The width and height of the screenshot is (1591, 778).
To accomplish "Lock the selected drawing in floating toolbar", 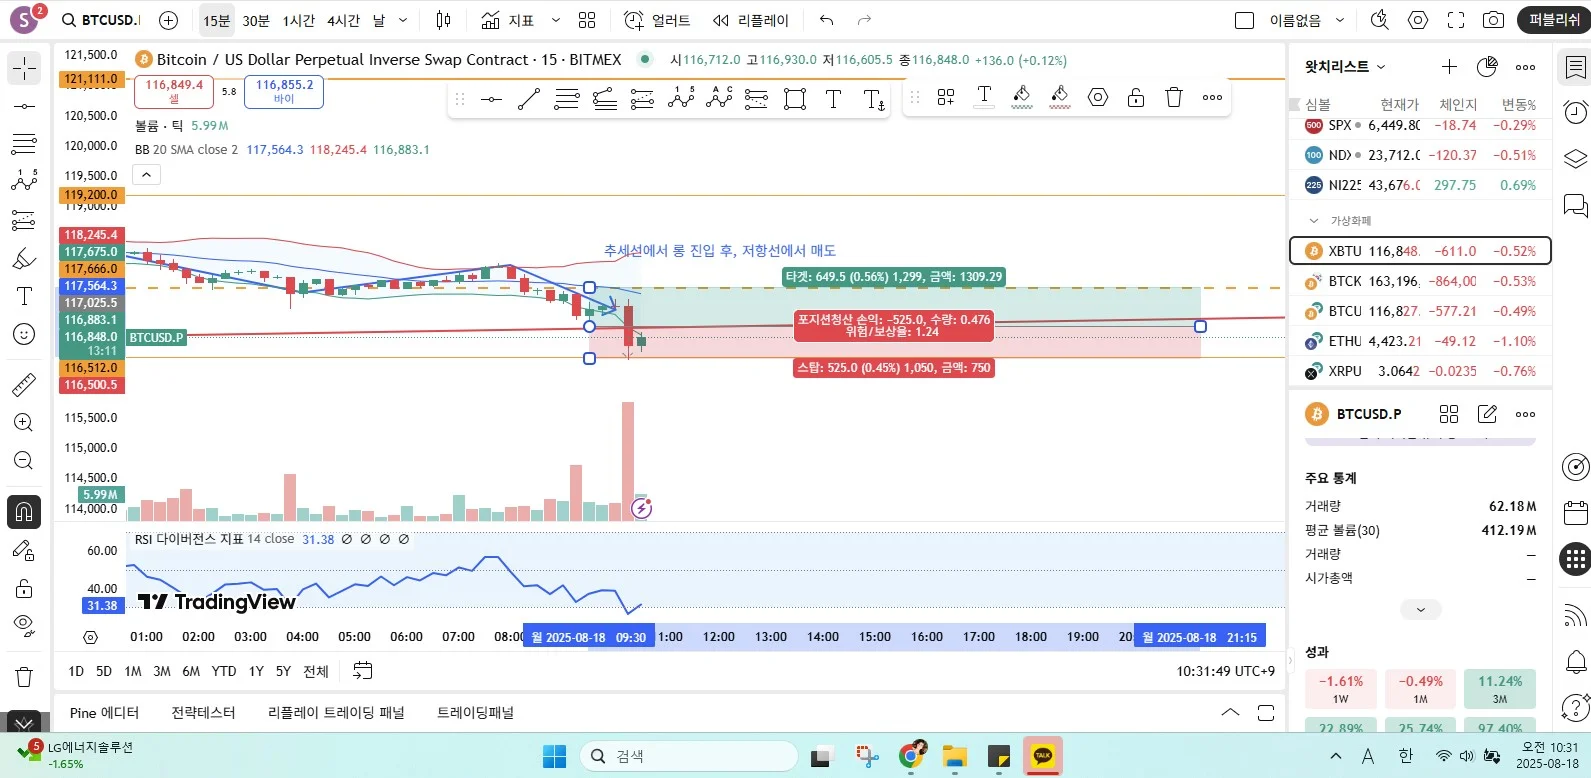I will [1136, 97].
